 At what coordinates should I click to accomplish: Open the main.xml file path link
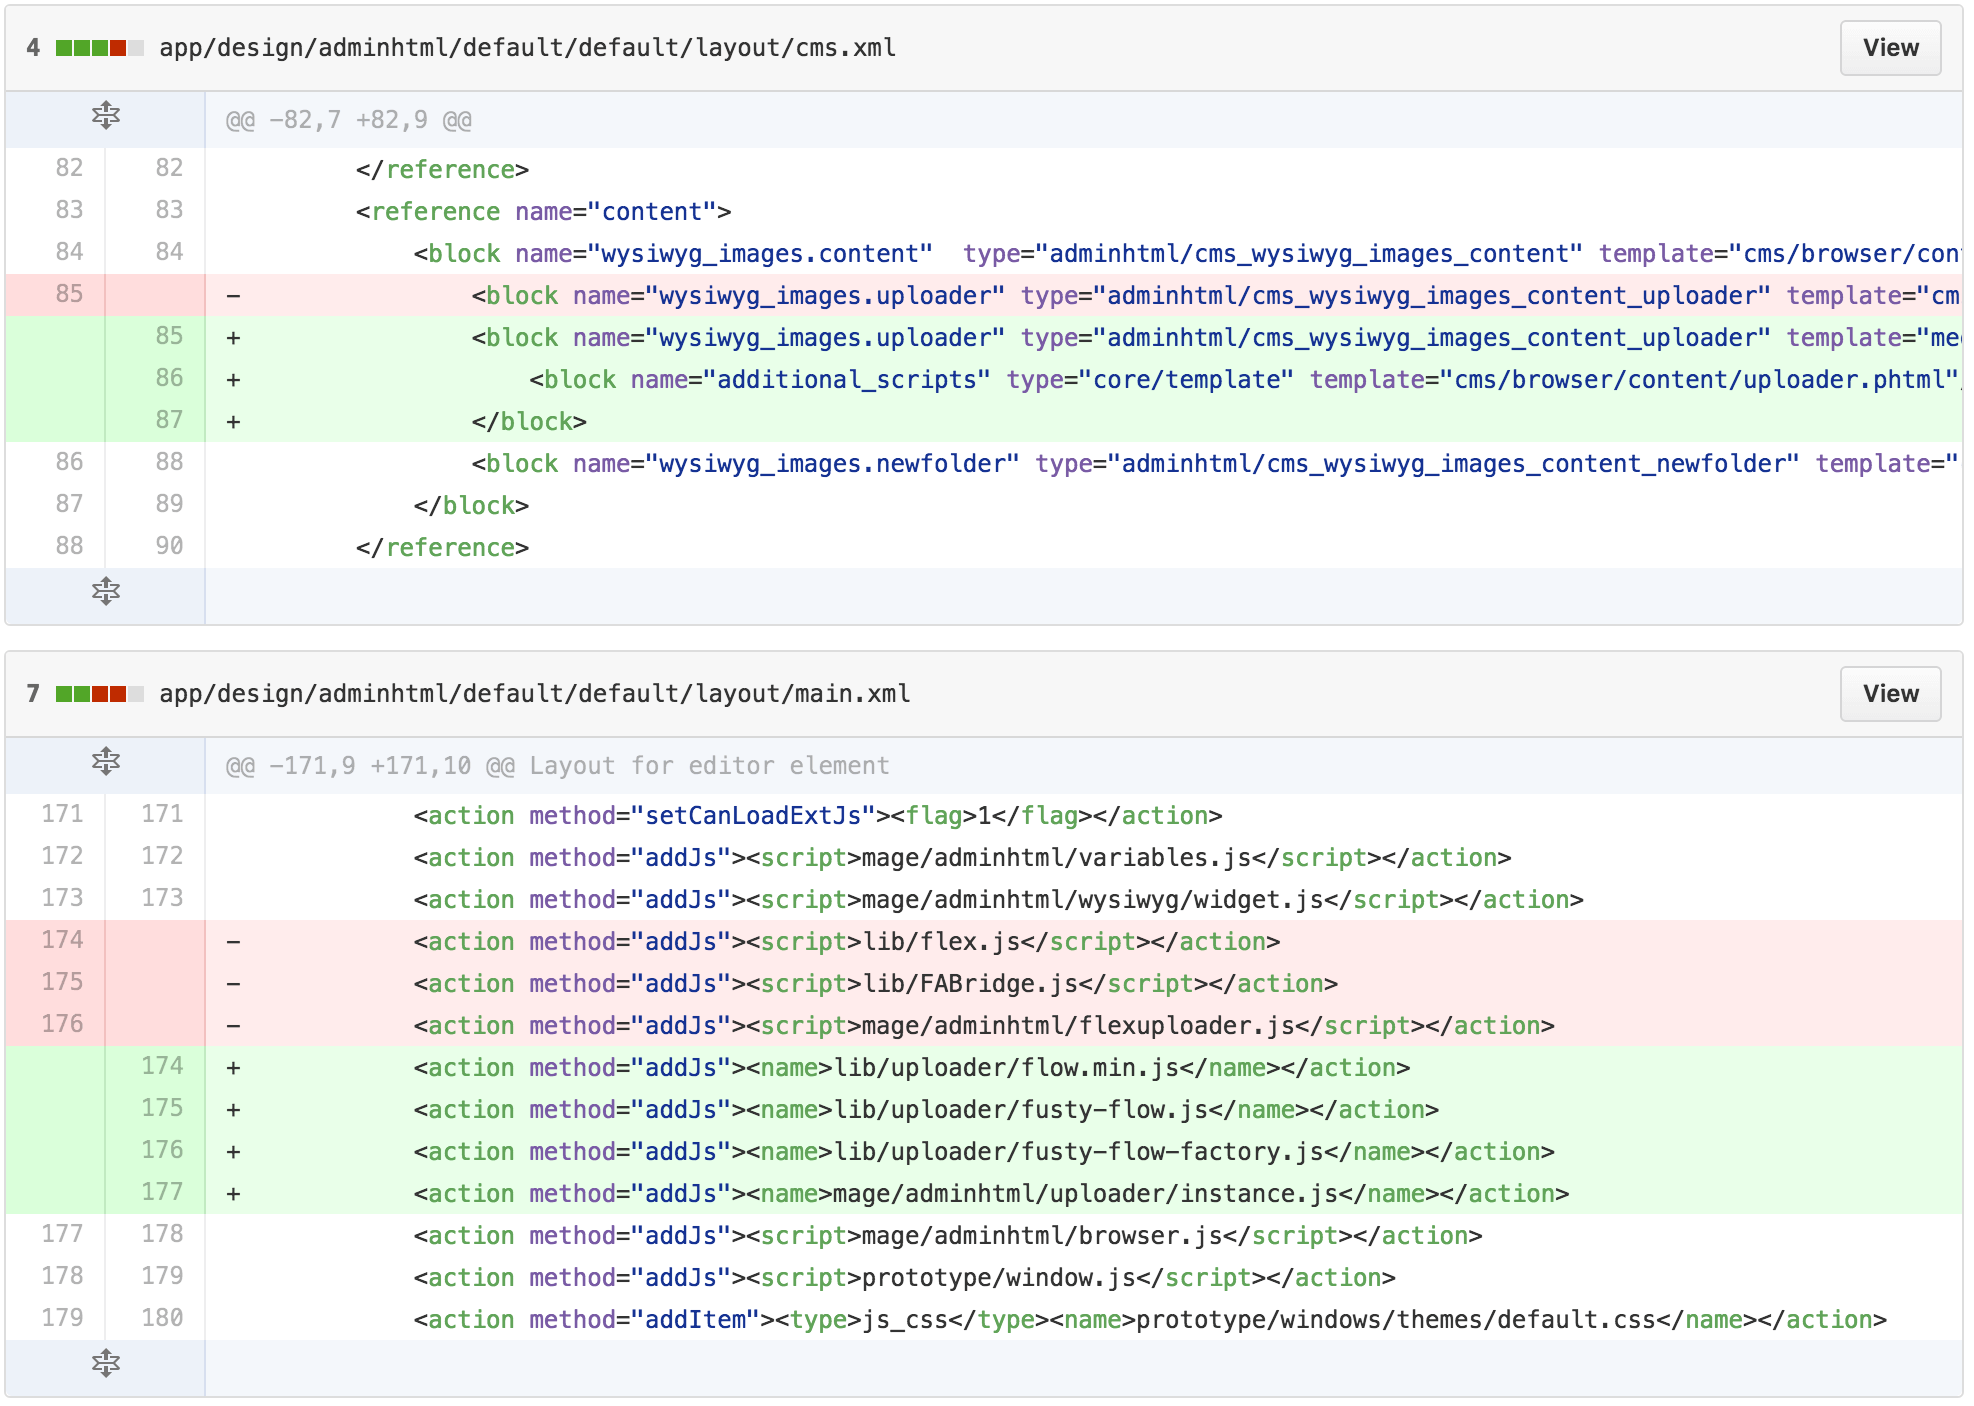(534, 693)
